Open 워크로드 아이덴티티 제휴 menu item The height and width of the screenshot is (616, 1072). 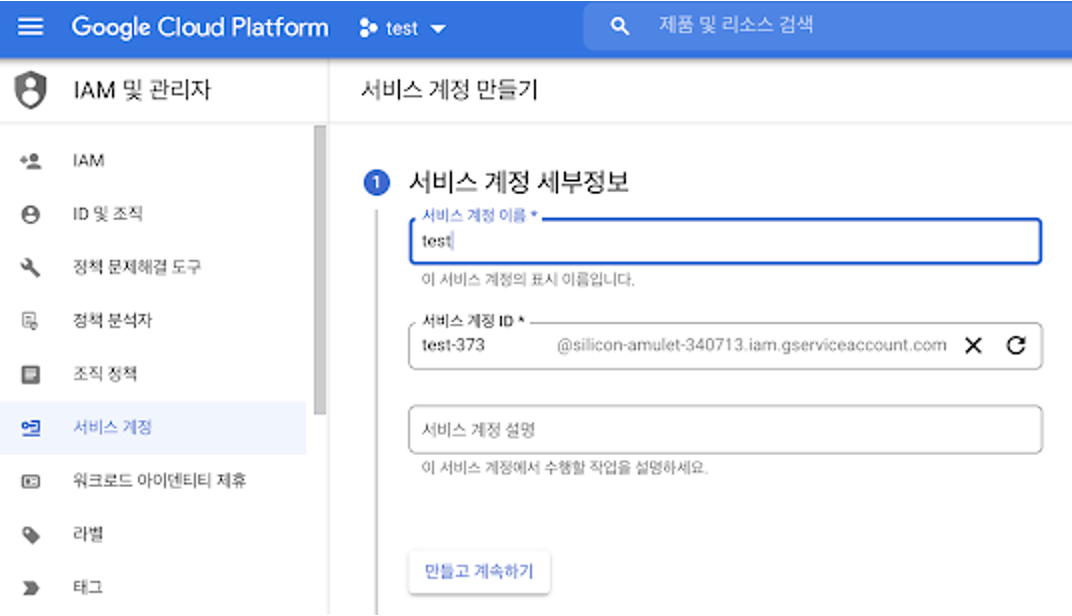click(x=153, y=481)
